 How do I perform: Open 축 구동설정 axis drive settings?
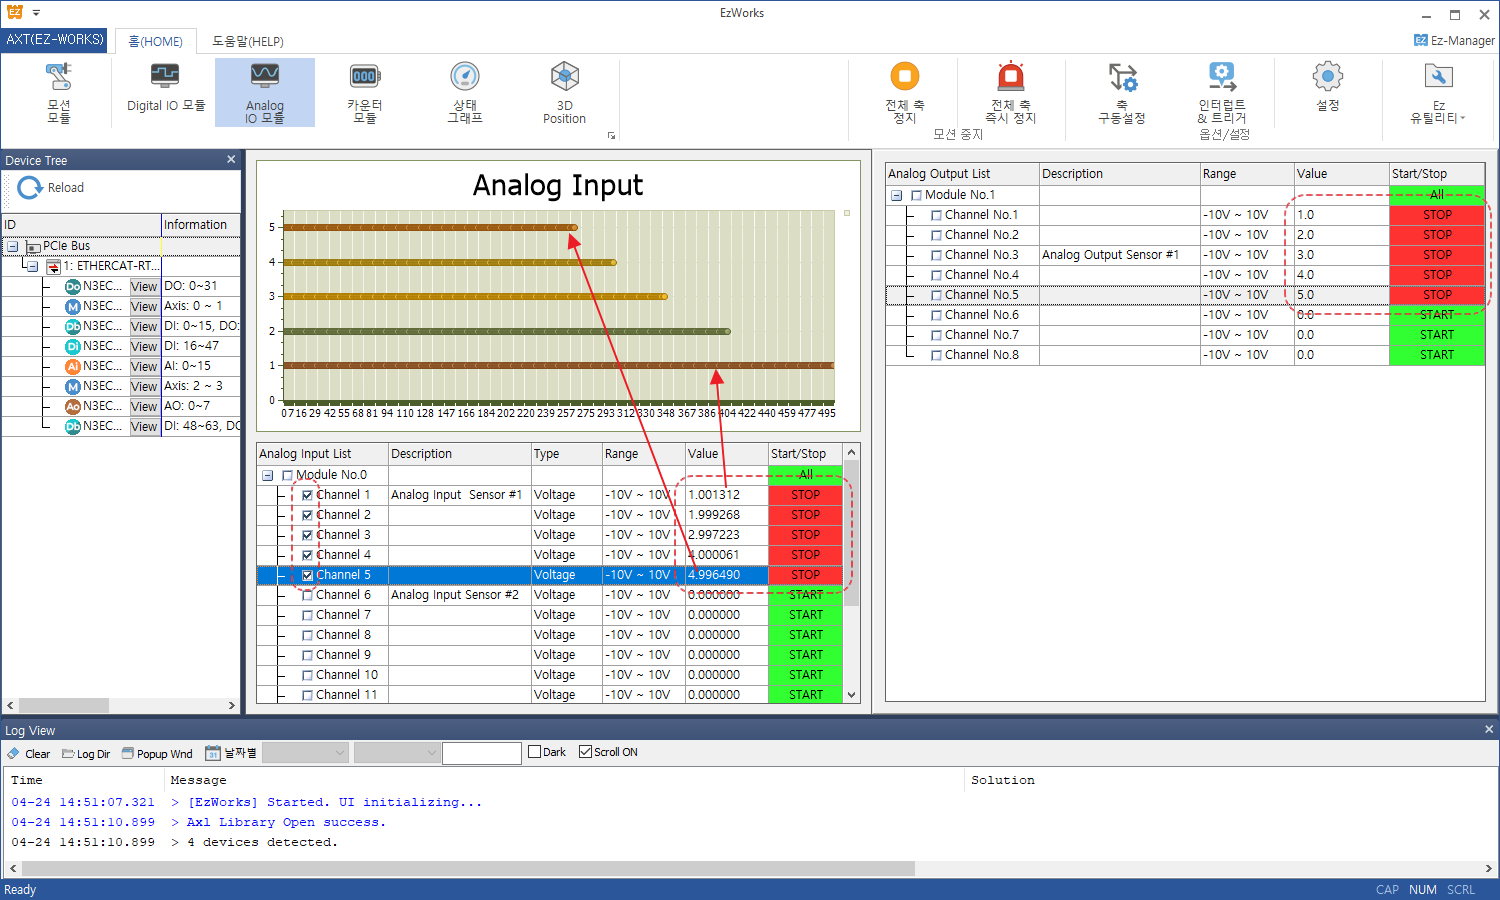point(1122,92)
